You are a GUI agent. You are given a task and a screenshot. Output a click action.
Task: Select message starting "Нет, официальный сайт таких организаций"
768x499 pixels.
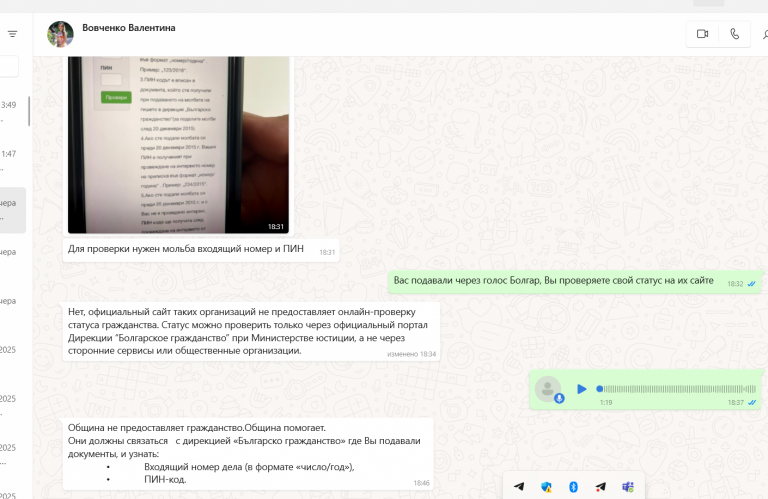251,331
